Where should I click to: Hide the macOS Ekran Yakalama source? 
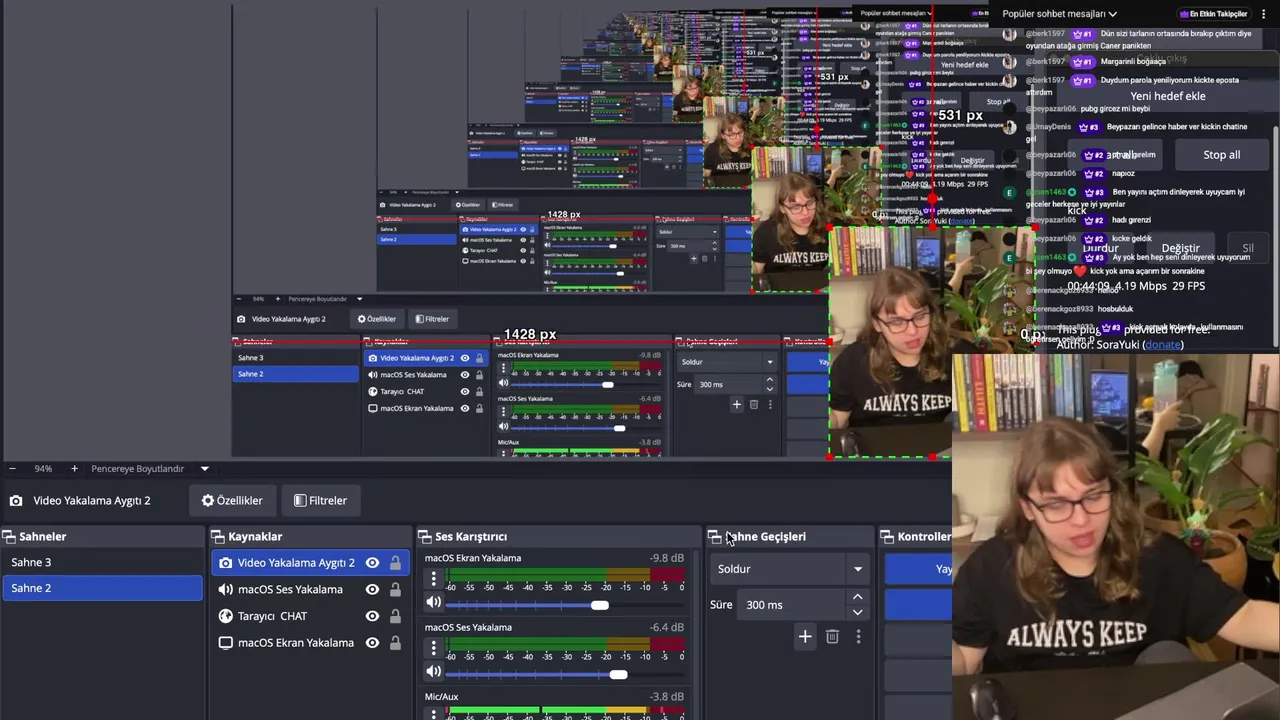[372, 643]
